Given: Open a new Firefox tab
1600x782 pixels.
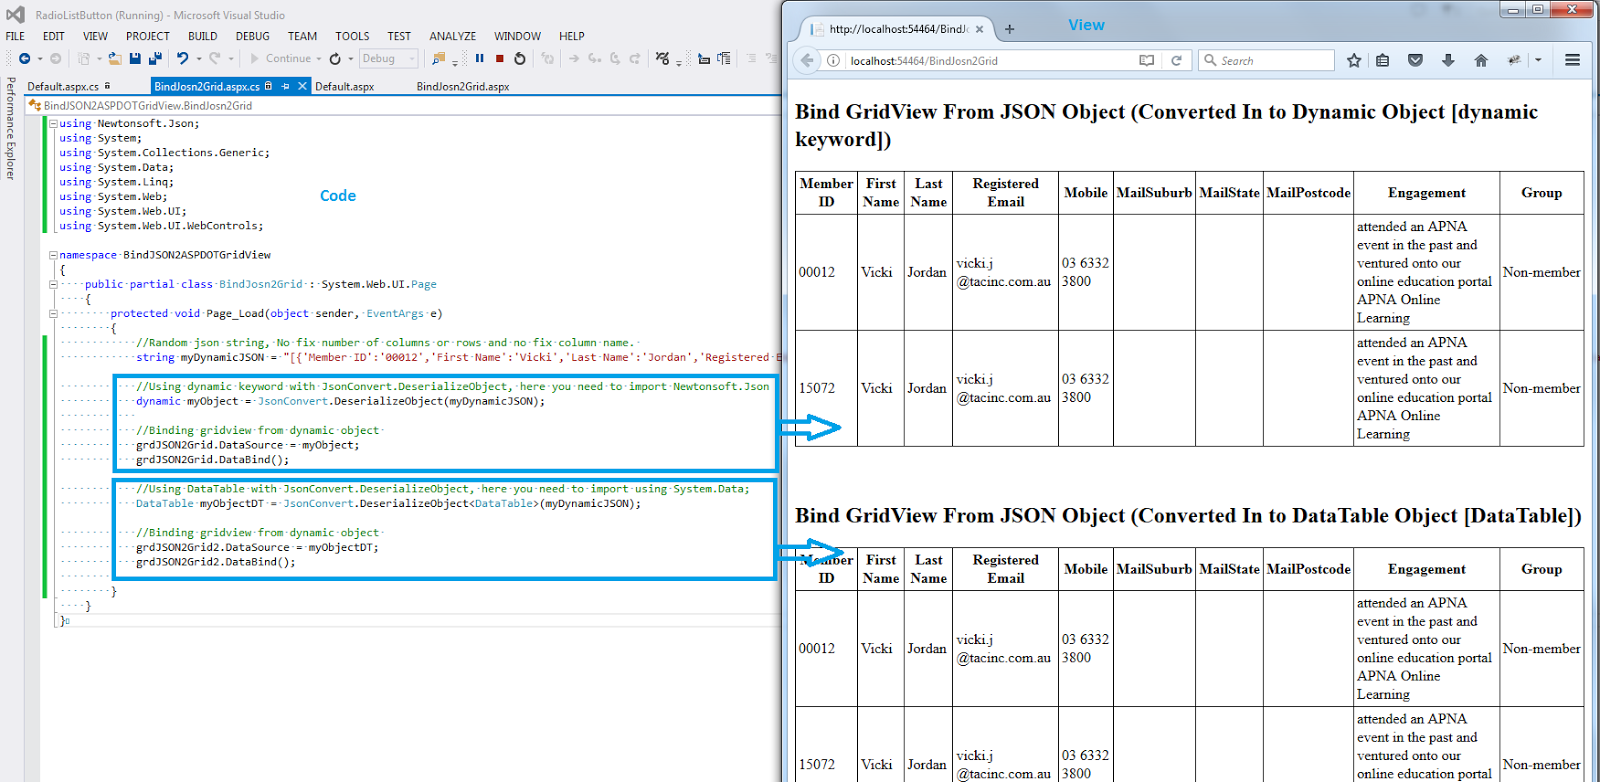Looking at the screenshot, I should [1009, 29].
